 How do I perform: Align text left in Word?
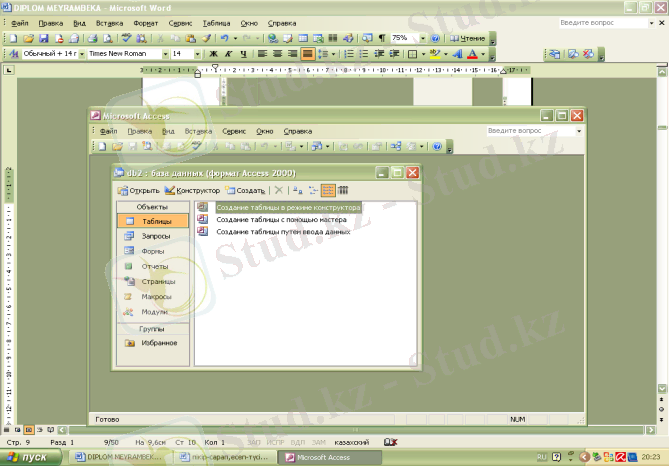262,54
